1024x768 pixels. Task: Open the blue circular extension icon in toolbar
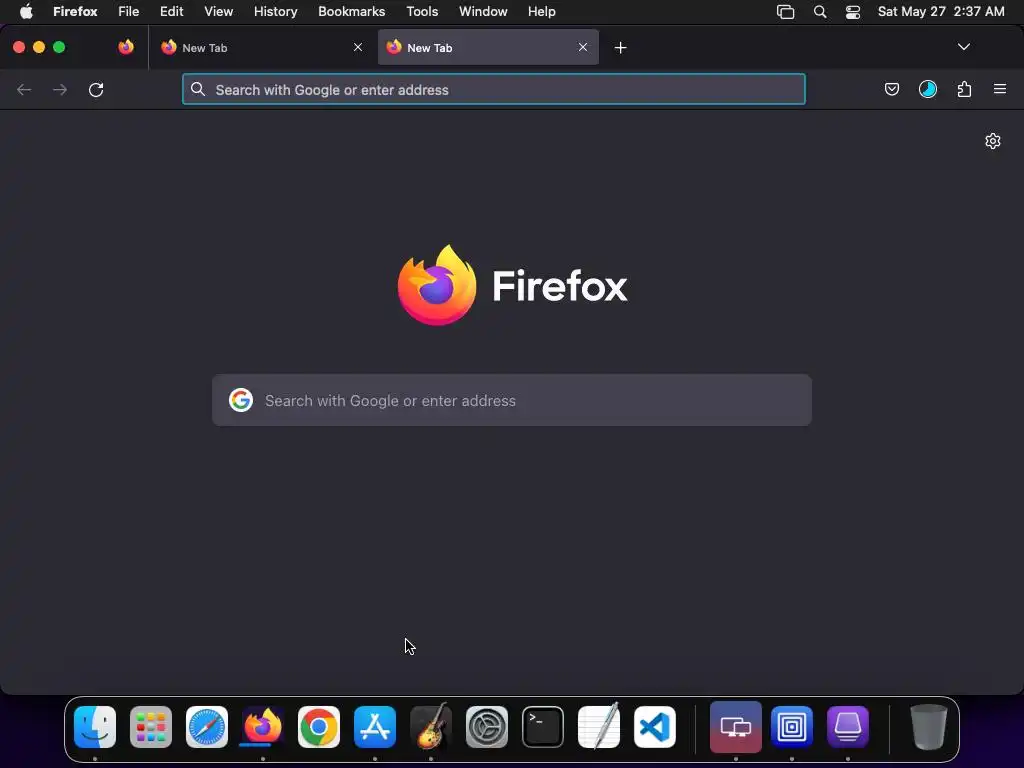click(x=927, y=89)
